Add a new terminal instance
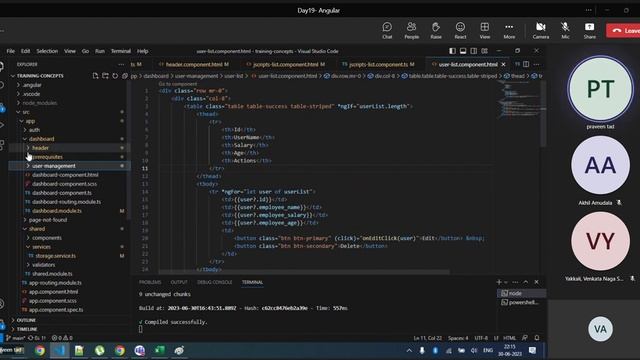Screen dimensions: 640x360 (499, 282)
